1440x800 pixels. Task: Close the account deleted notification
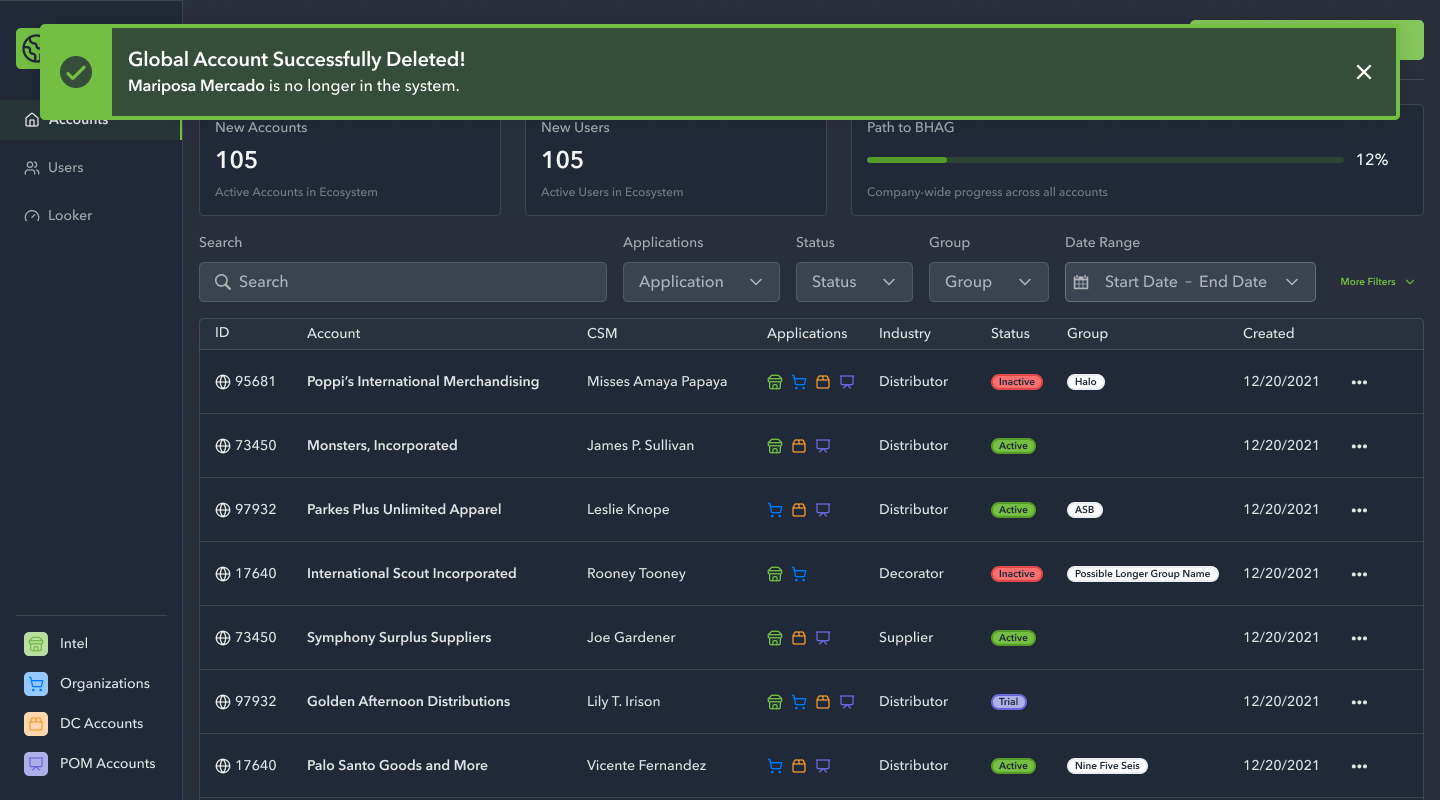click(1363, 72)
